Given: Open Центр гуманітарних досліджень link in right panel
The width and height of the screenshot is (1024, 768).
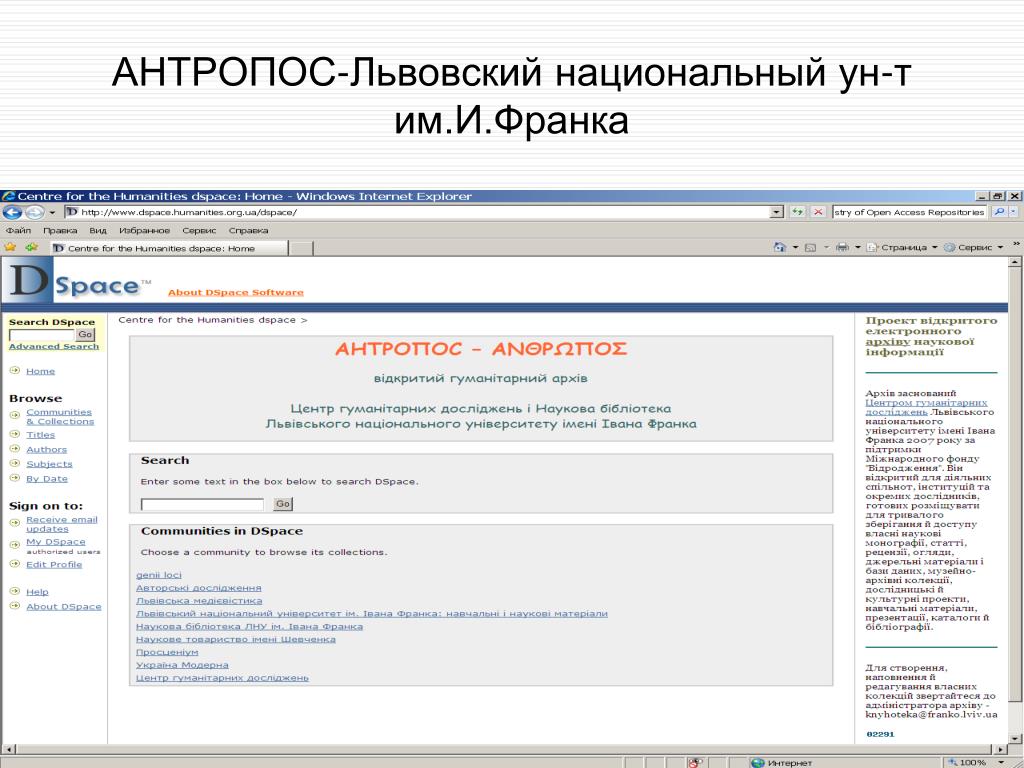Looking at the screenshot, I should (926, 408).
